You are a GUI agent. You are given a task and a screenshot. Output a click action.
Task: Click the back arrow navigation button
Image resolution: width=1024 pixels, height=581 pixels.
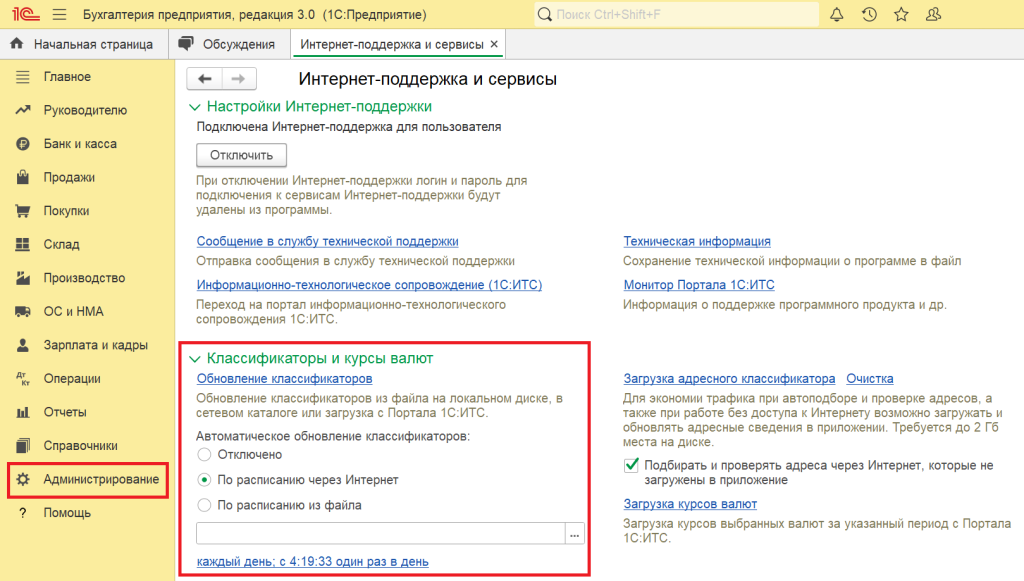click(205, 79)
